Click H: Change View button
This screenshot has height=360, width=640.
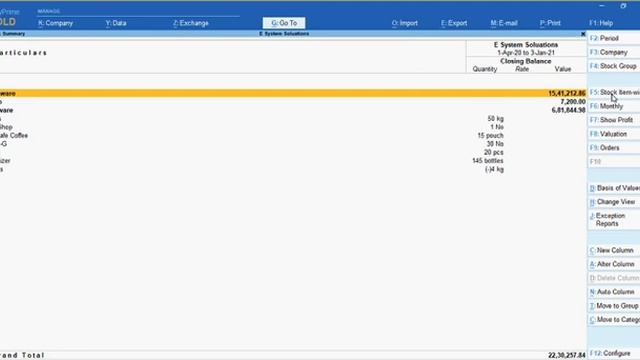[613, 202]
